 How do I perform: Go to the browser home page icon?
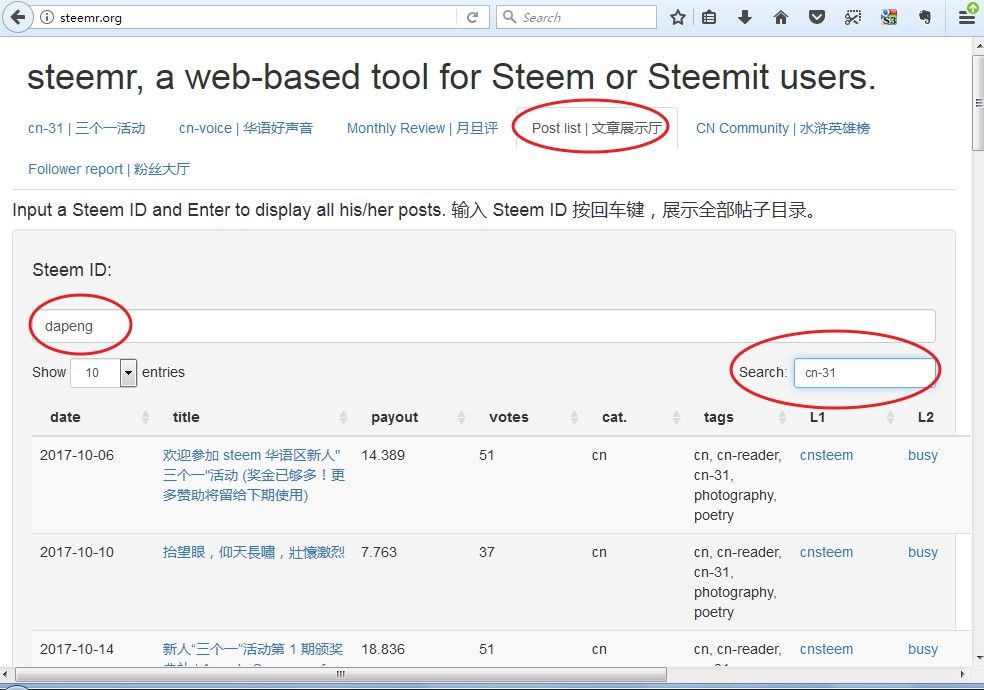click(781, 17)
